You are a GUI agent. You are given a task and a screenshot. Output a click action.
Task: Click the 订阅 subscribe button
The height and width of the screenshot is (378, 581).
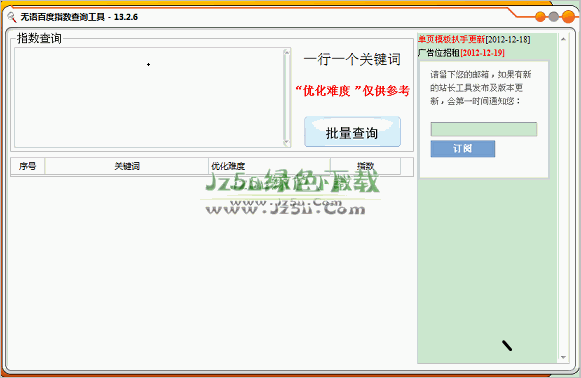point(462,149)
